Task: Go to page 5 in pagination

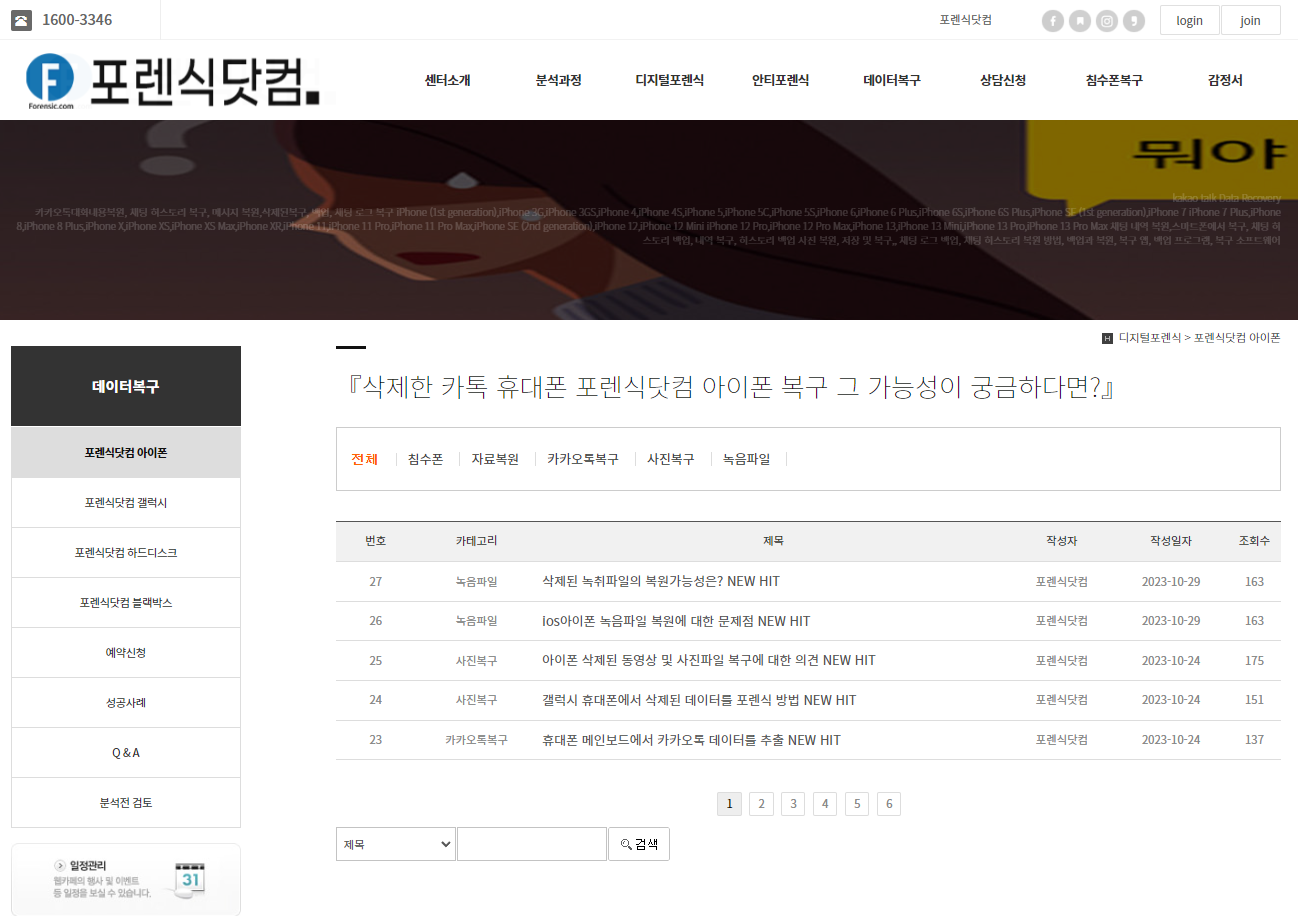Action: (x=857, y=804)
